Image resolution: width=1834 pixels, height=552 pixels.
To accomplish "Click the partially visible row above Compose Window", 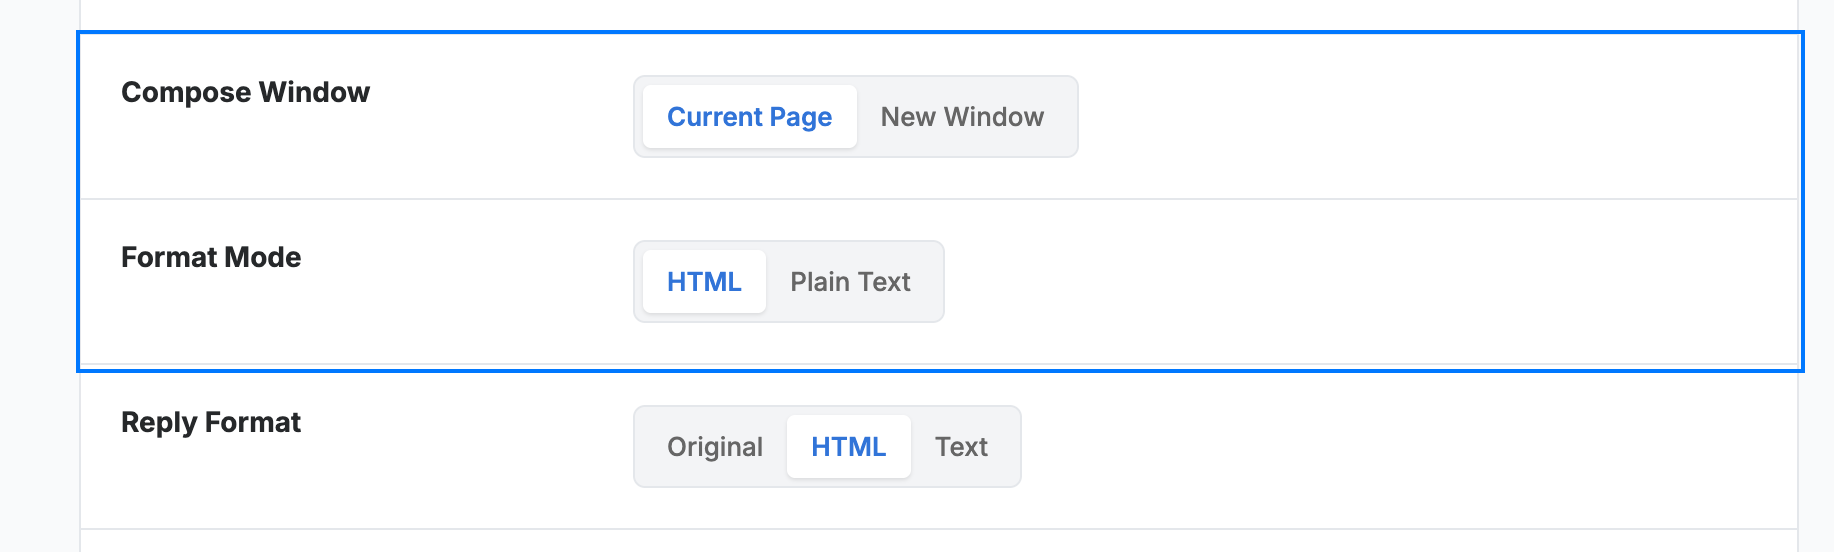I will point(939,14).
